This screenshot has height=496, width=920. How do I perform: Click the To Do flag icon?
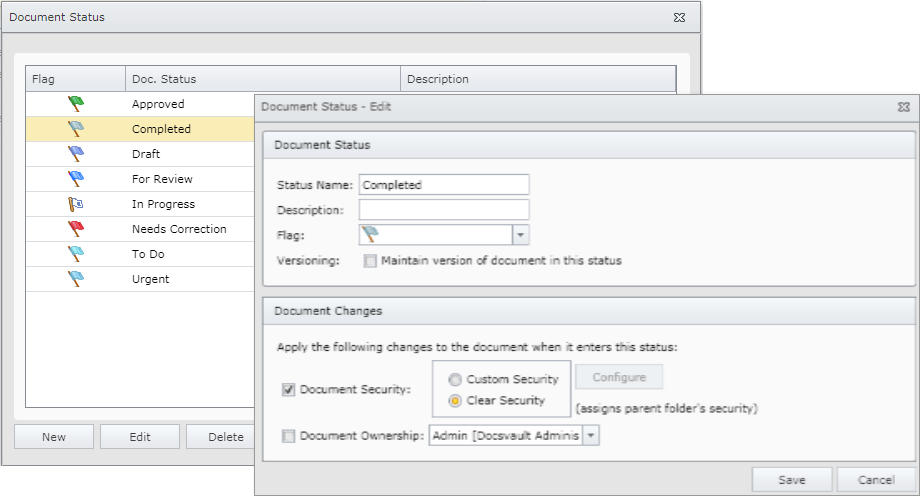pyautogui.click(x=76, y=254)
